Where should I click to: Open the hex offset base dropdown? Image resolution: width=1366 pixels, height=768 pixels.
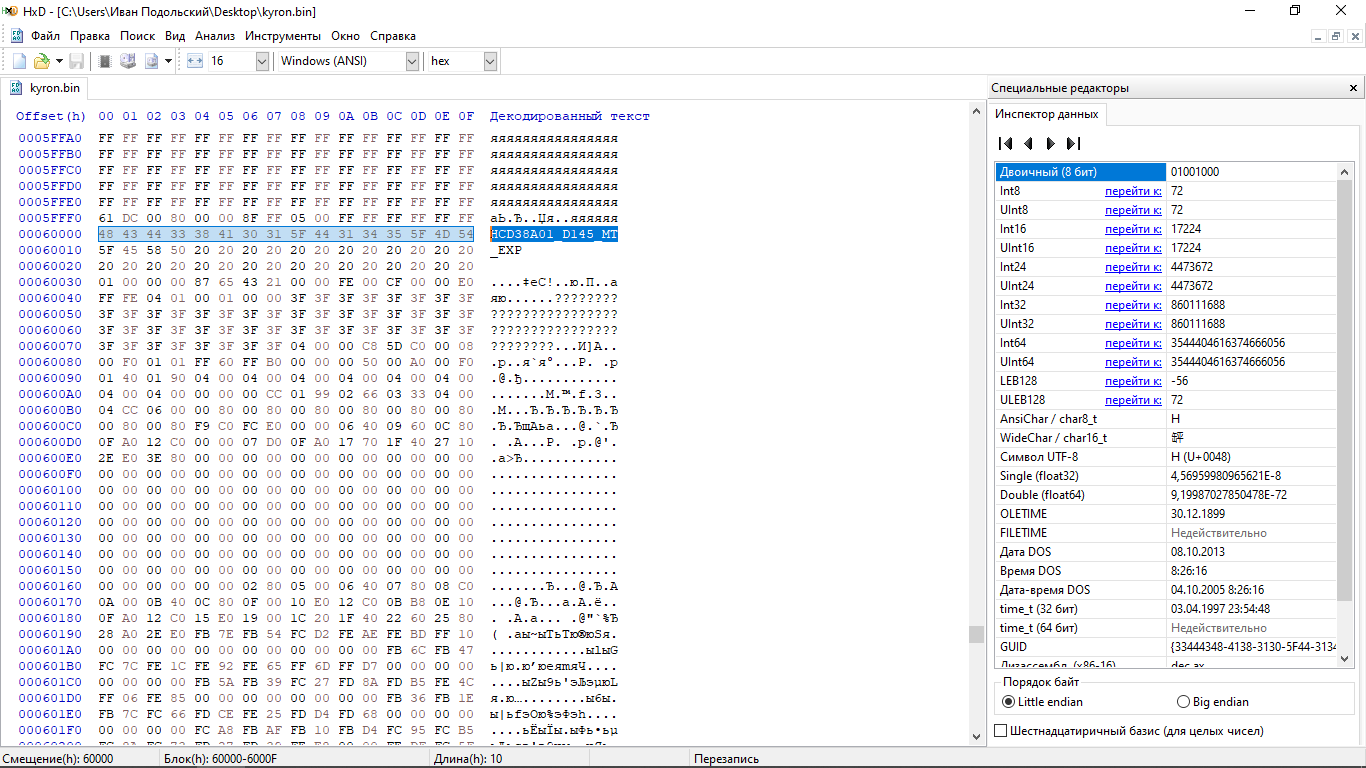(x=489, y=61)
